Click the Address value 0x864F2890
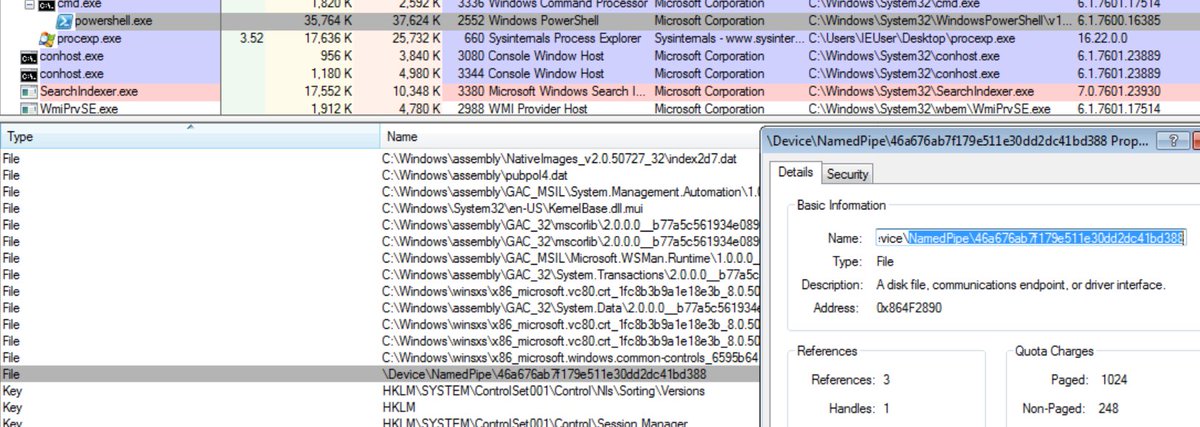Image resolution: width=1200 pixels, height=427 pixels. (x=907, y=308)
